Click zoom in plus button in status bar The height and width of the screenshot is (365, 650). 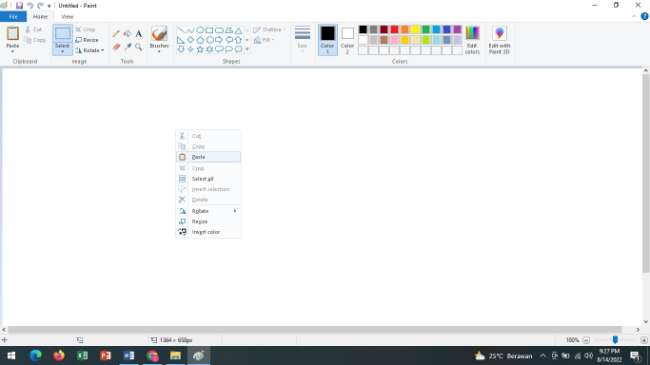click(x=644, y=340)
